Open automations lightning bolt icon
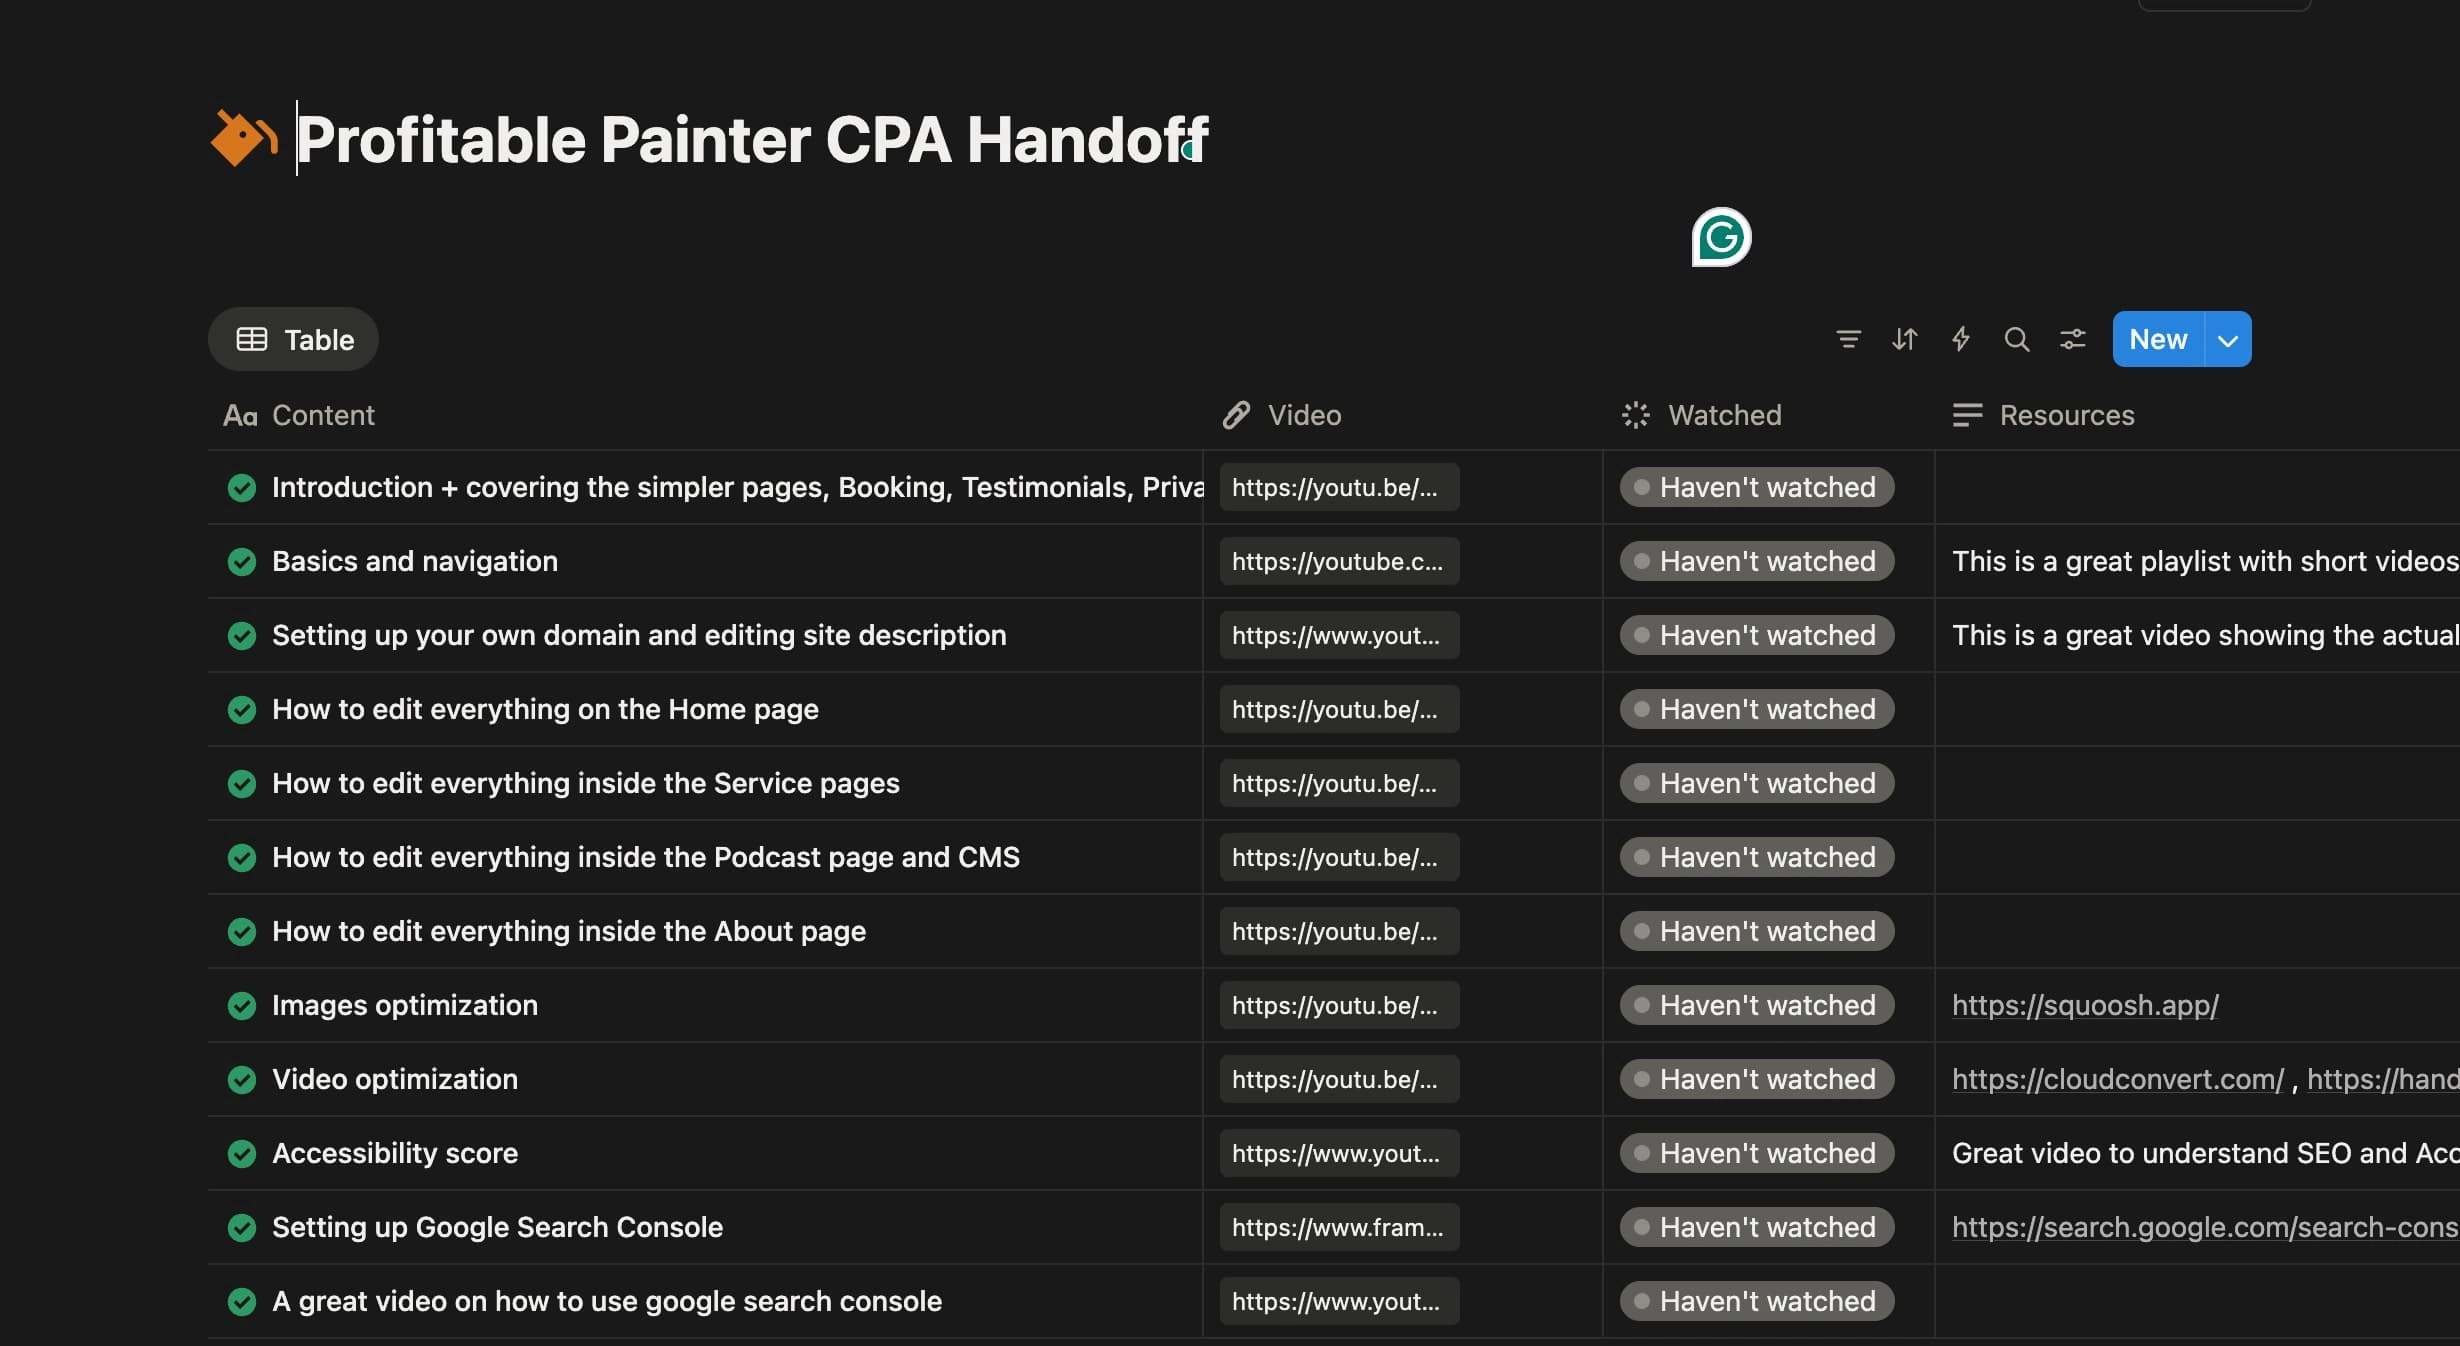 coord(1960,340)
